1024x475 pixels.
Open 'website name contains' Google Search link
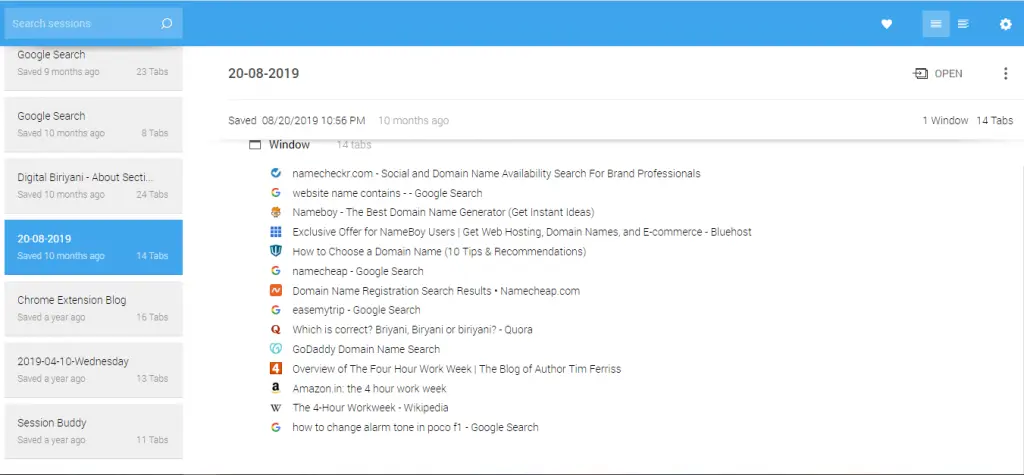pyautogui.click(x=387, y=193)
